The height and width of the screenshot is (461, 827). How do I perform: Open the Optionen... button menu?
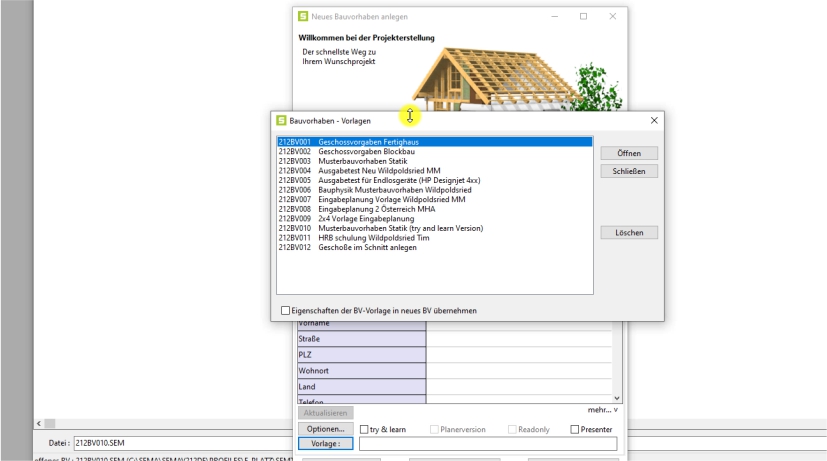[x=325, y=429]
